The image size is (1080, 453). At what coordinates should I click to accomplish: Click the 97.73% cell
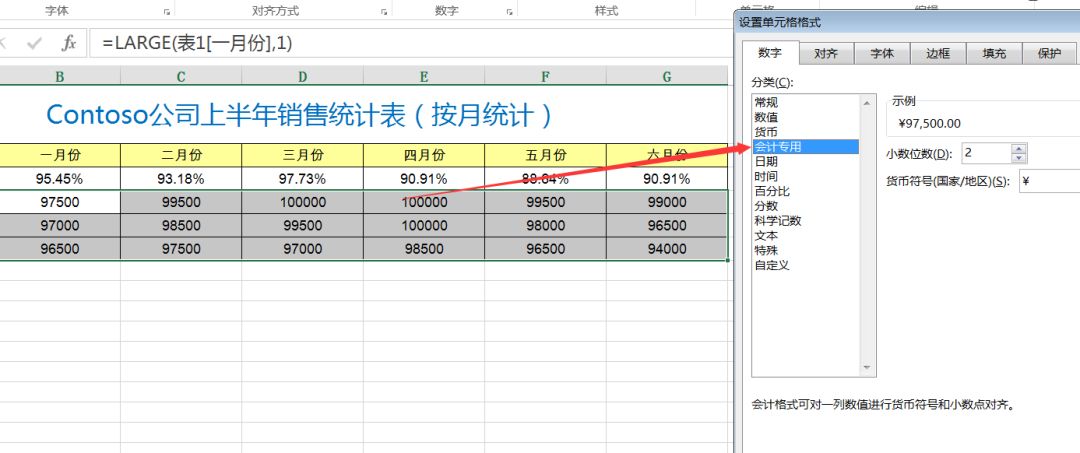pos(302,179)
